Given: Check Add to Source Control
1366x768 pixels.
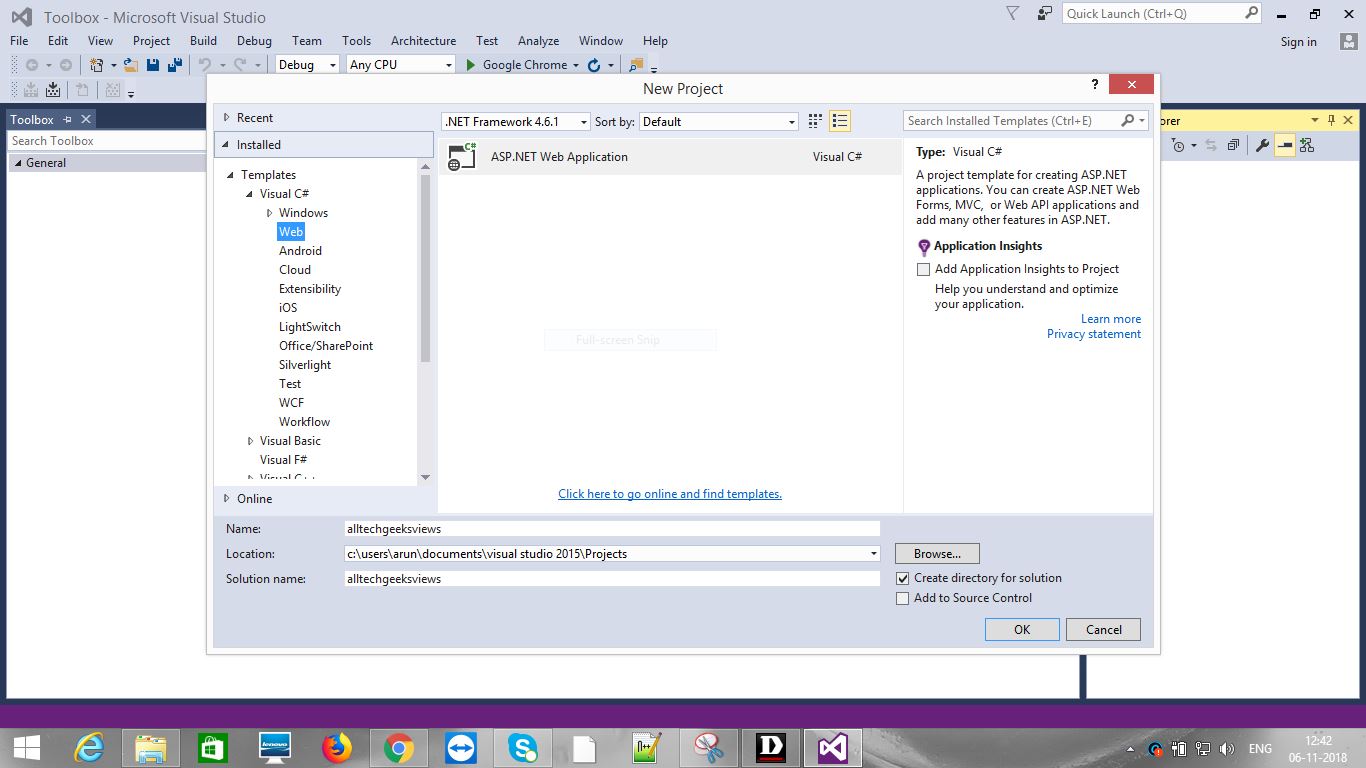Looking at the screenshot, I should [902, 598].
